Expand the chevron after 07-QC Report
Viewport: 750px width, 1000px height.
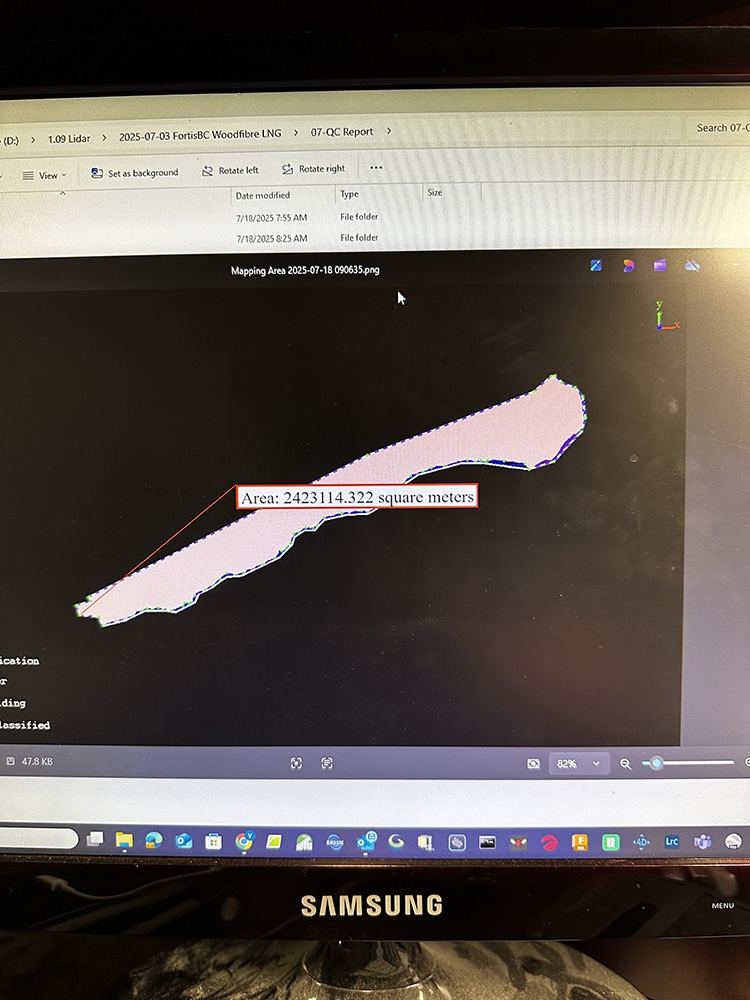pos(389,131)
